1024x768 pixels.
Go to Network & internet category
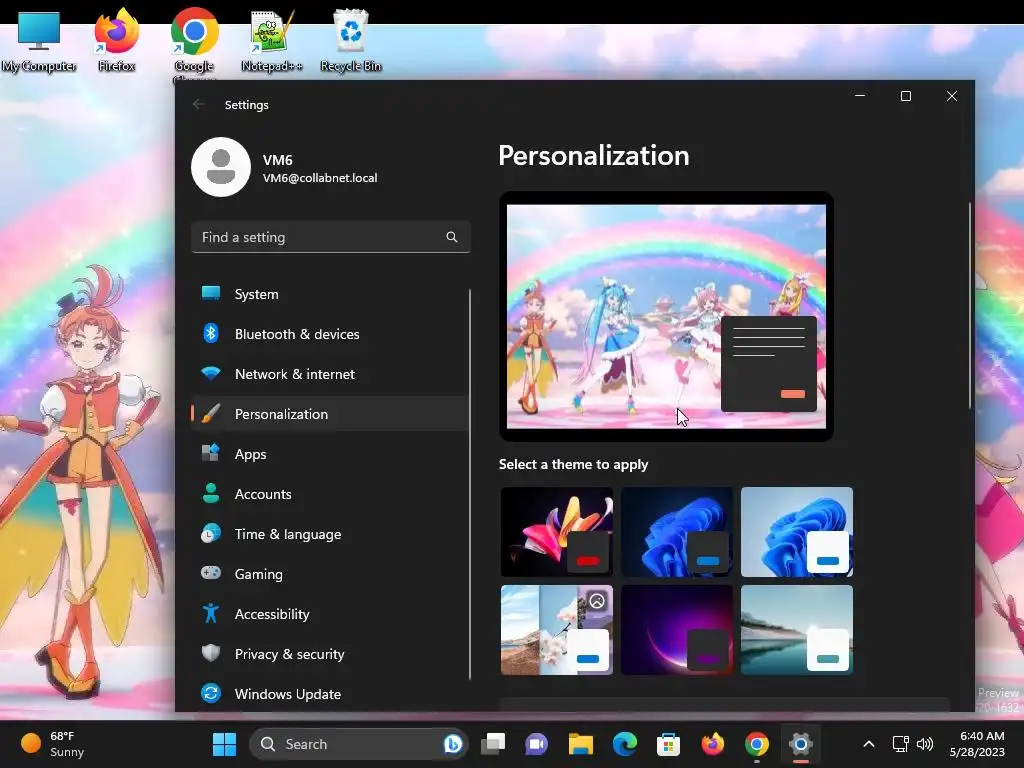[330, 374]
